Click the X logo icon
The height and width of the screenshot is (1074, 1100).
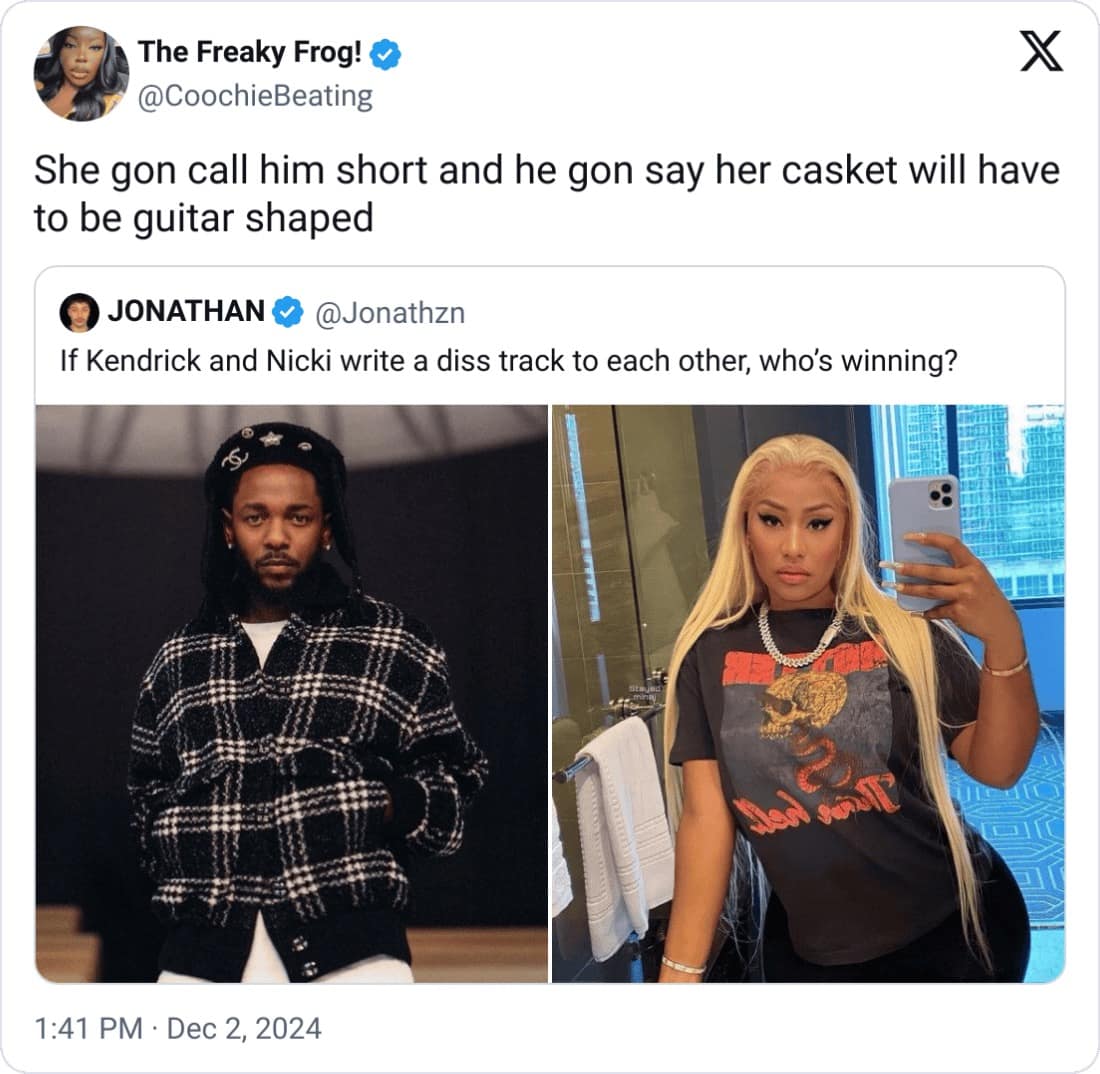point(1041,51)
